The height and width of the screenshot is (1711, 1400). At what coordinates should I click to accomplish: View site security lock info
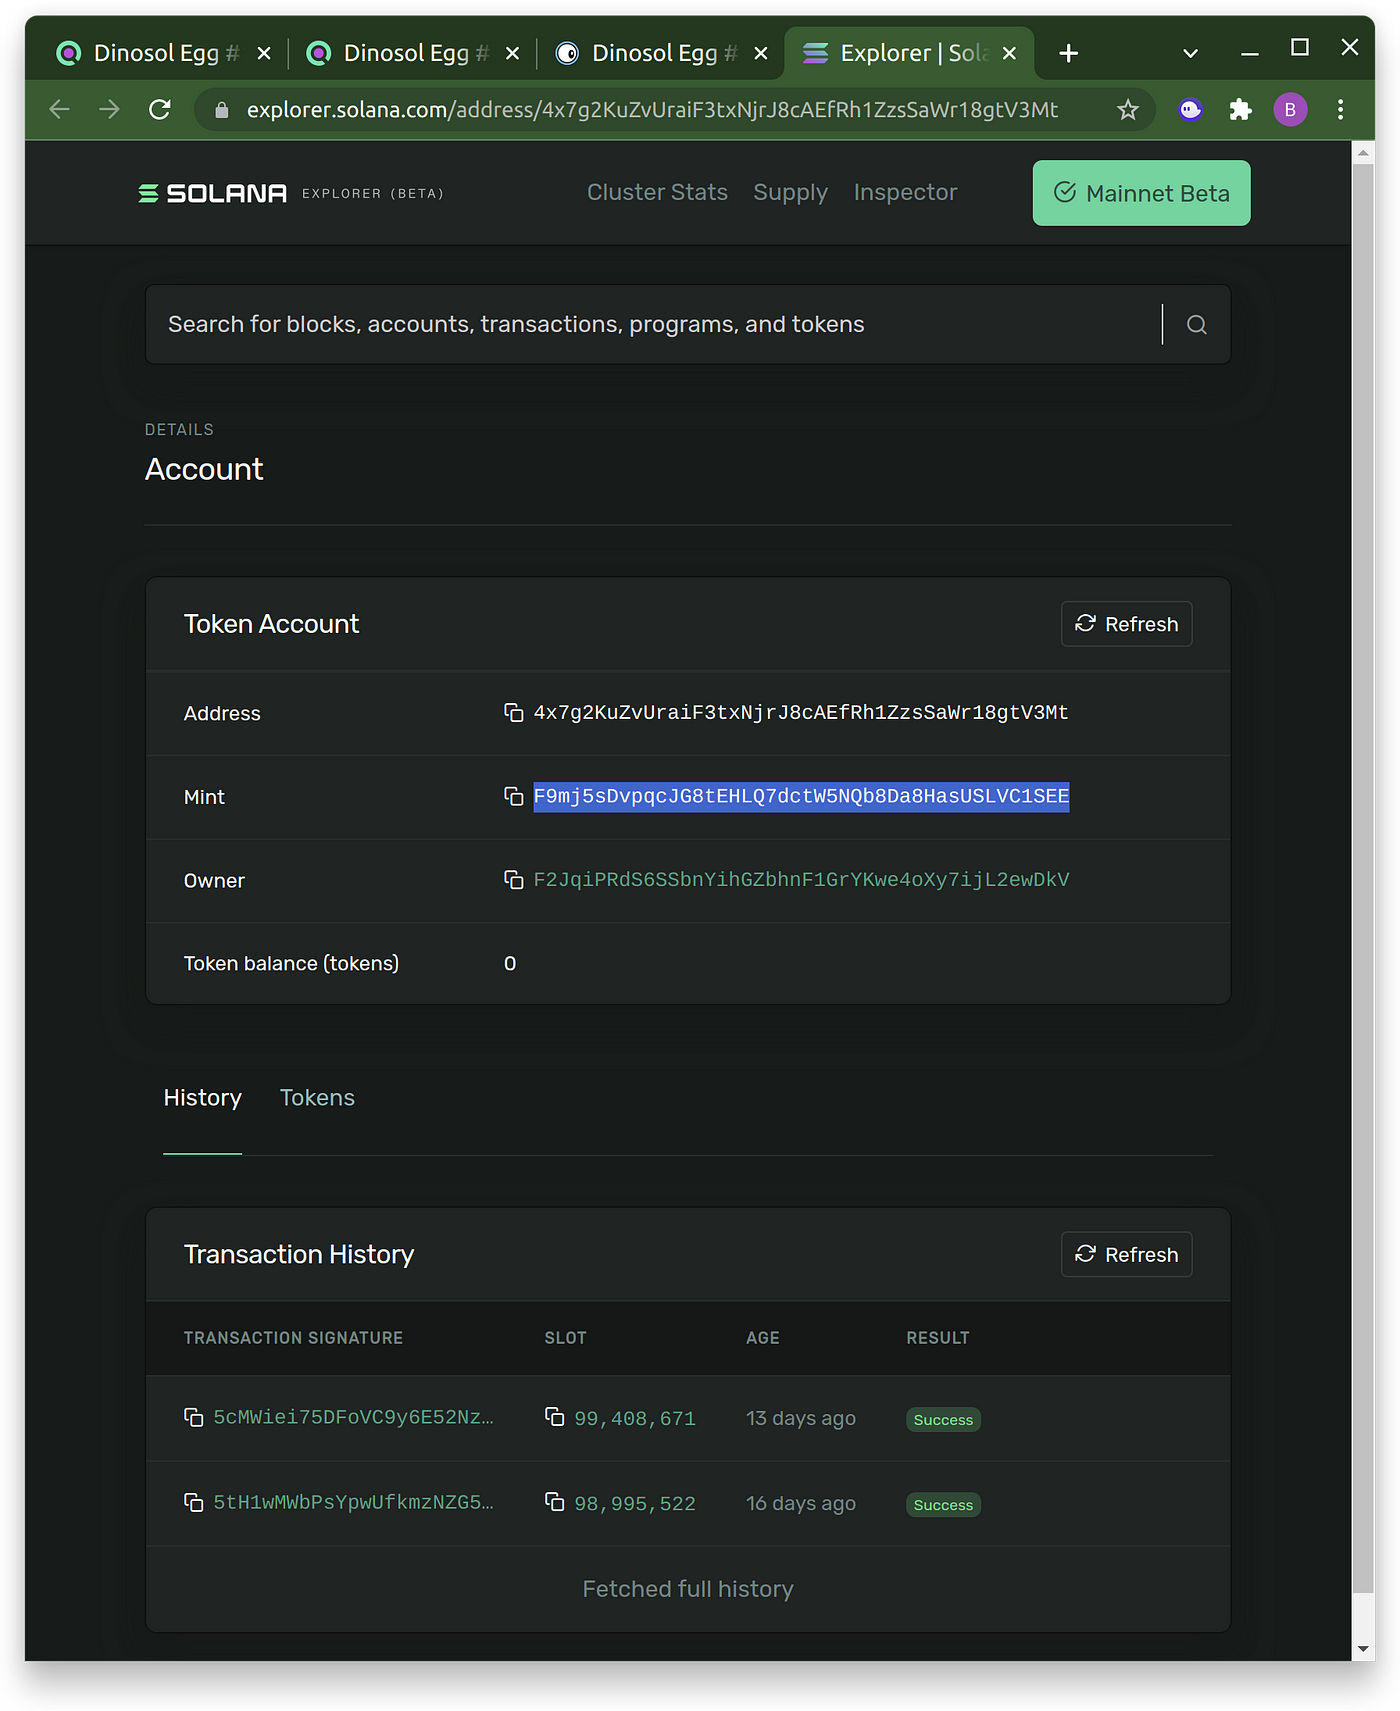point(222,110)
